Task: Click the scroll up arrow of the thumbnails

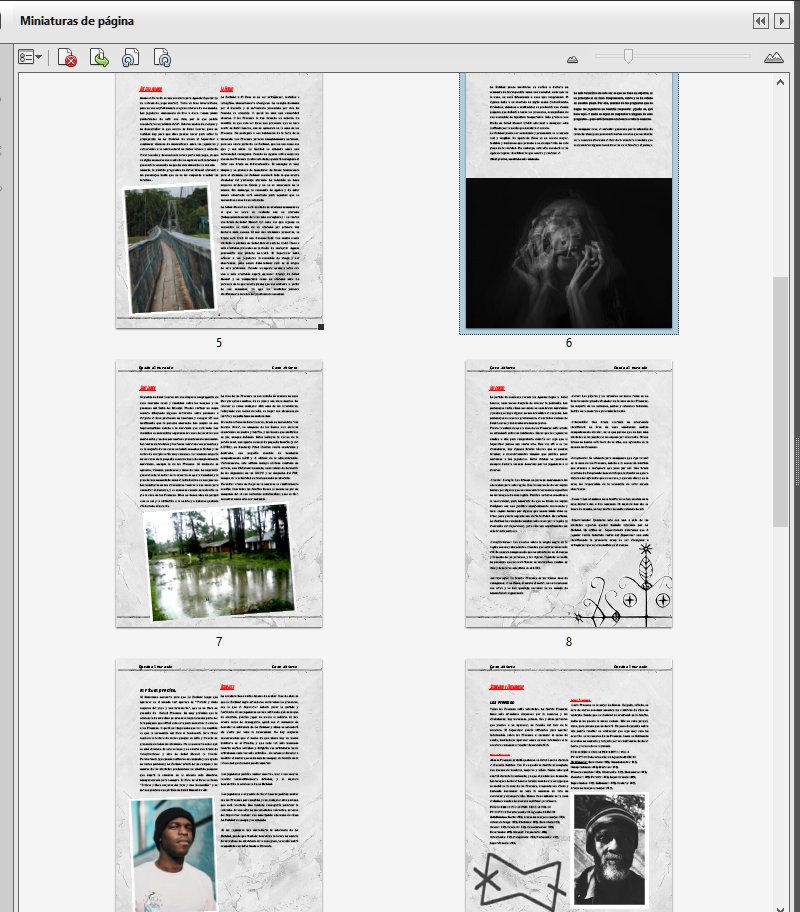Action: coord(780,82)
